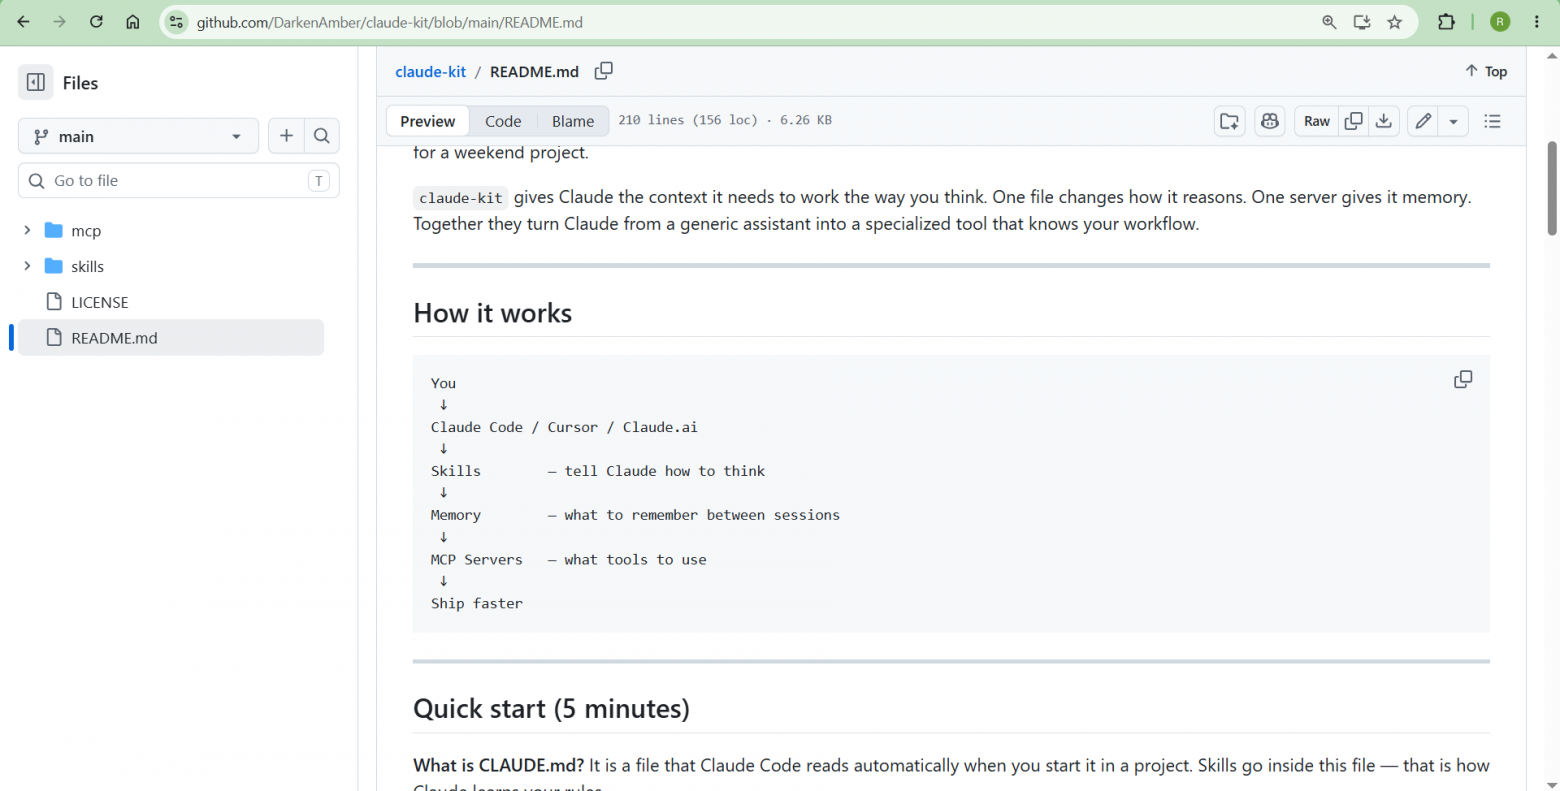Open the Raw file view
Viewport: 1560px width, 791px height.
point(1317,121)
